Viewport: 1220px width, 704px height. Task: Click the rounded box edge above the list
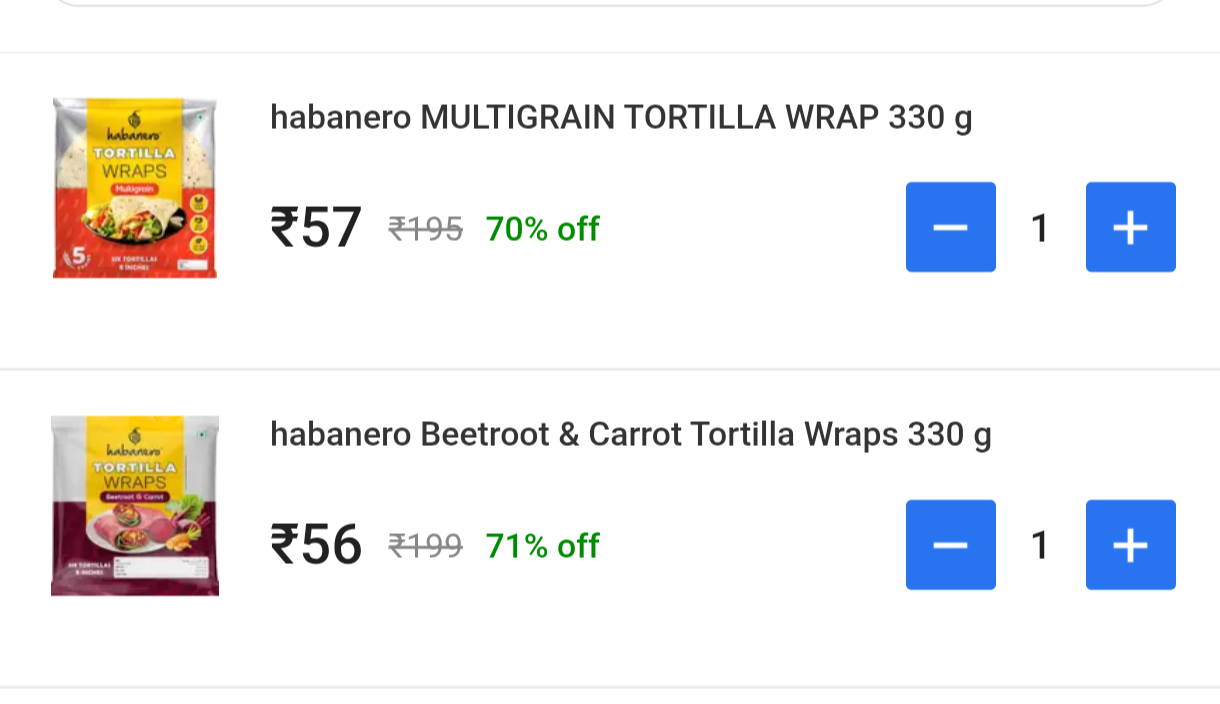(x=610, y=4)
